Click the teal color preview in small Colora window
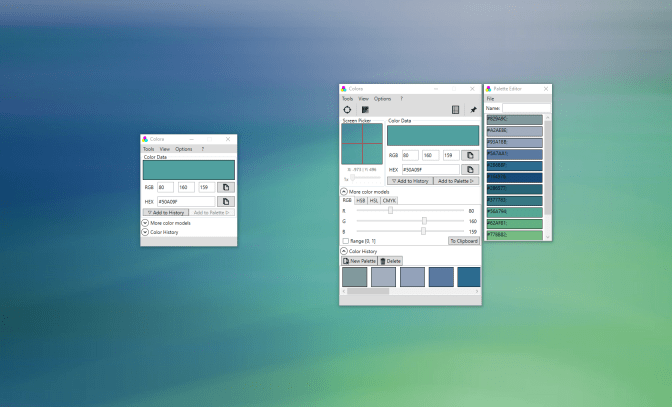672x407 pixels. [189, 170]
